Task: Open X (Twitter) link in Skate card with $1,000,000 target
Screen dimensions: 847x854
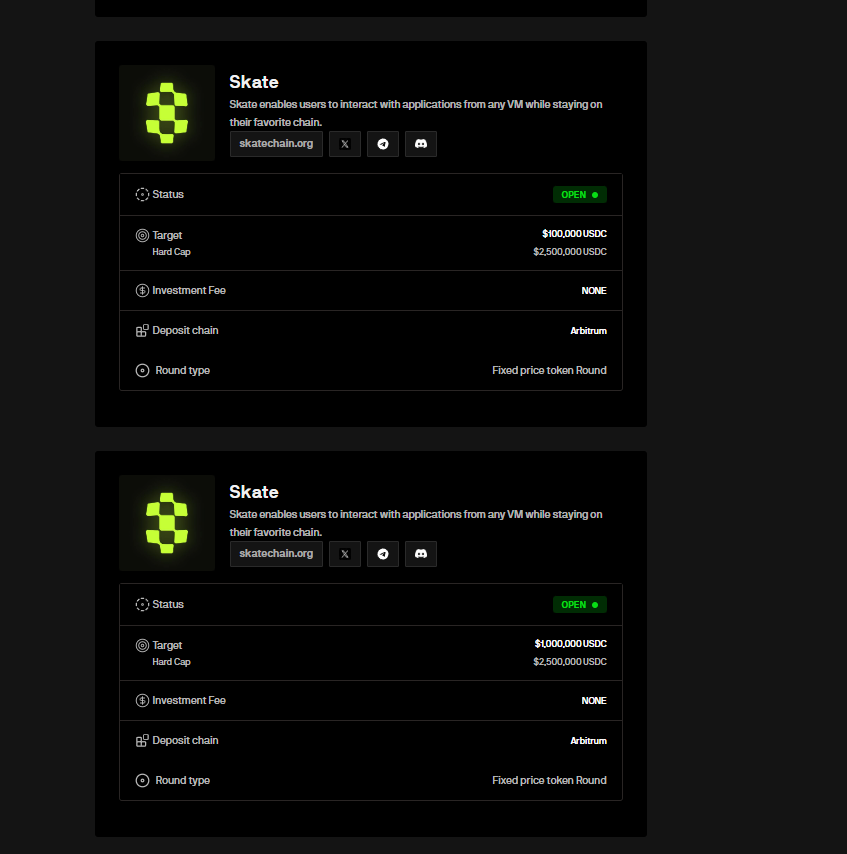Action: (345, 554)
